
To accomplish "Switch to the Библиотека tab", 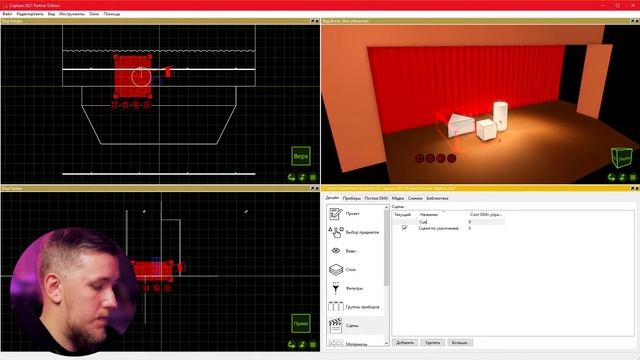I will (x=437, y=198).
